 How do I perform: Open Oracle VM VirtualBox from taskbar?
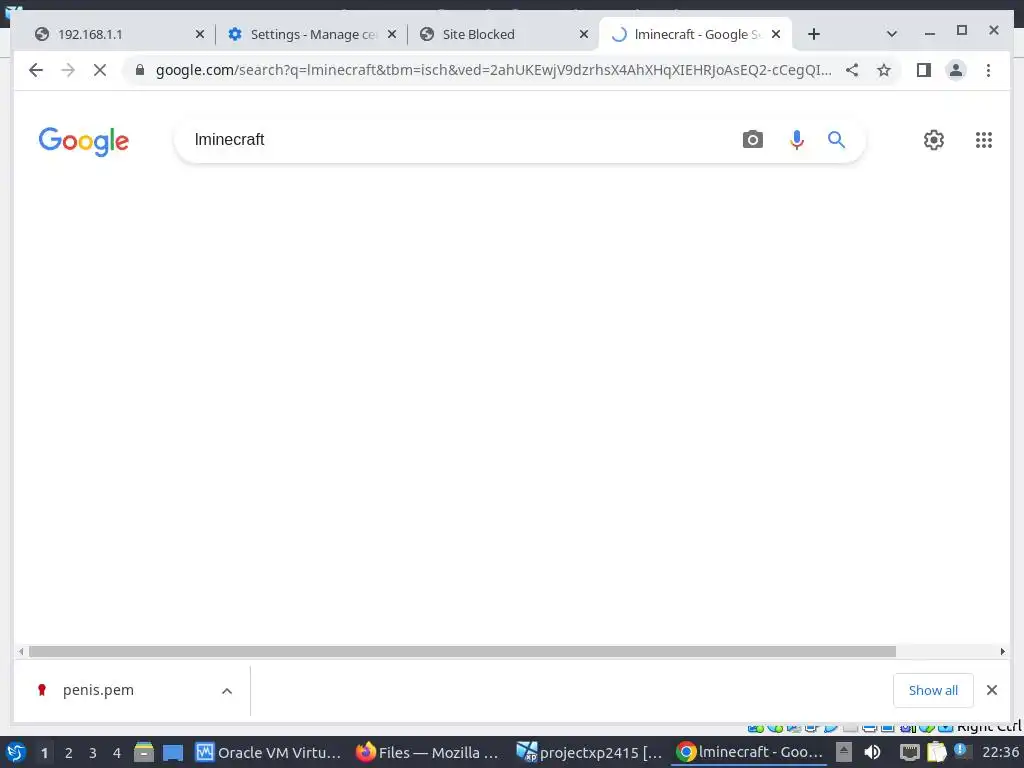[x=269, y=752]
